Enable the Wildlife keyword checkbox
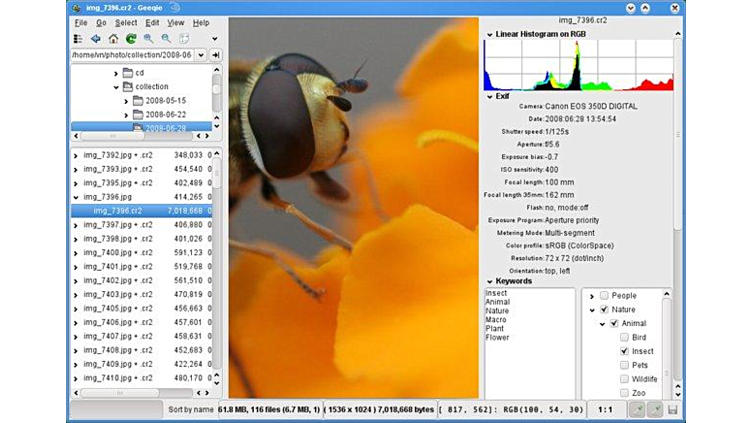This screenshot has height=423, width=752. (624, 380)
